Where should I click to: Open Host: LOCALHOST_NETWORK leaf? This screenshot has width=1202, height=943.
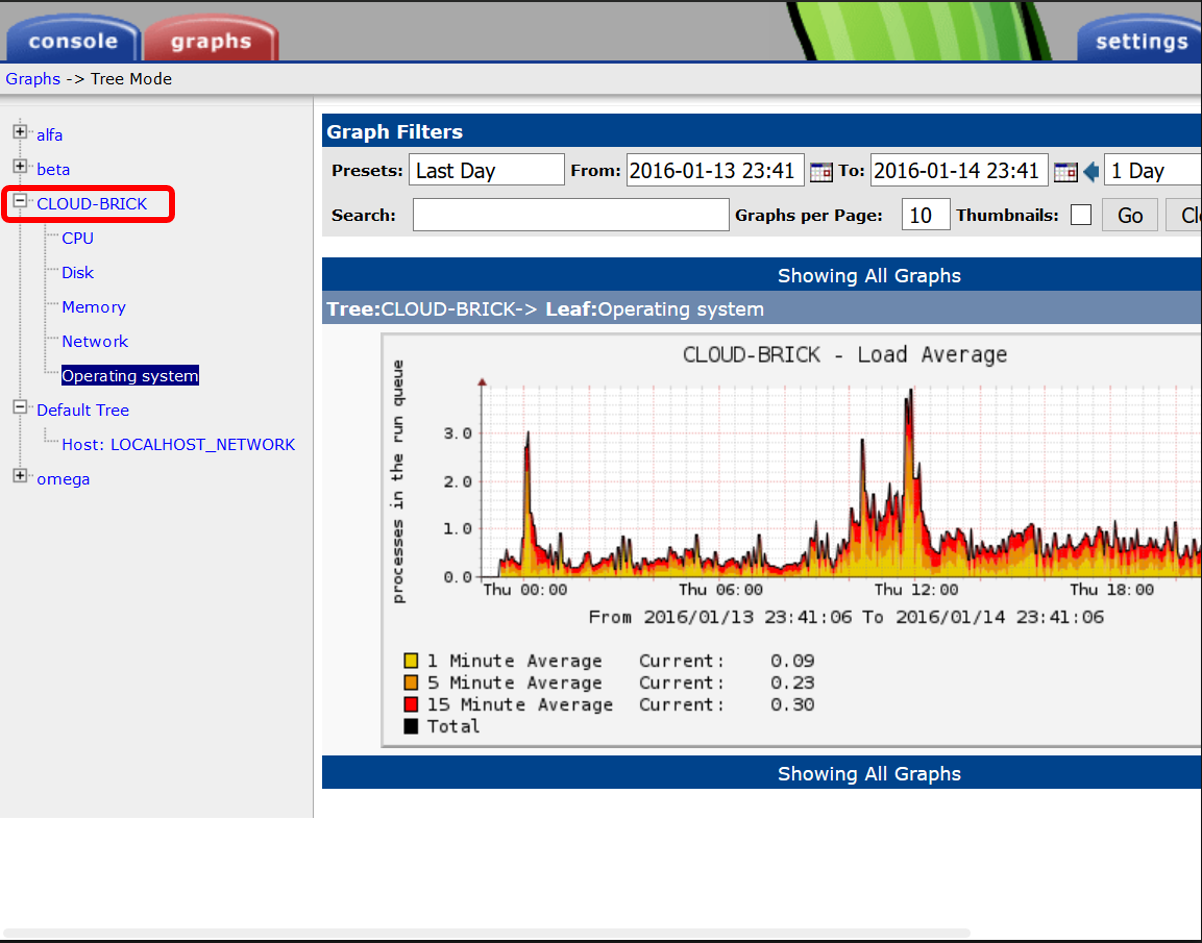pos(178,444)
